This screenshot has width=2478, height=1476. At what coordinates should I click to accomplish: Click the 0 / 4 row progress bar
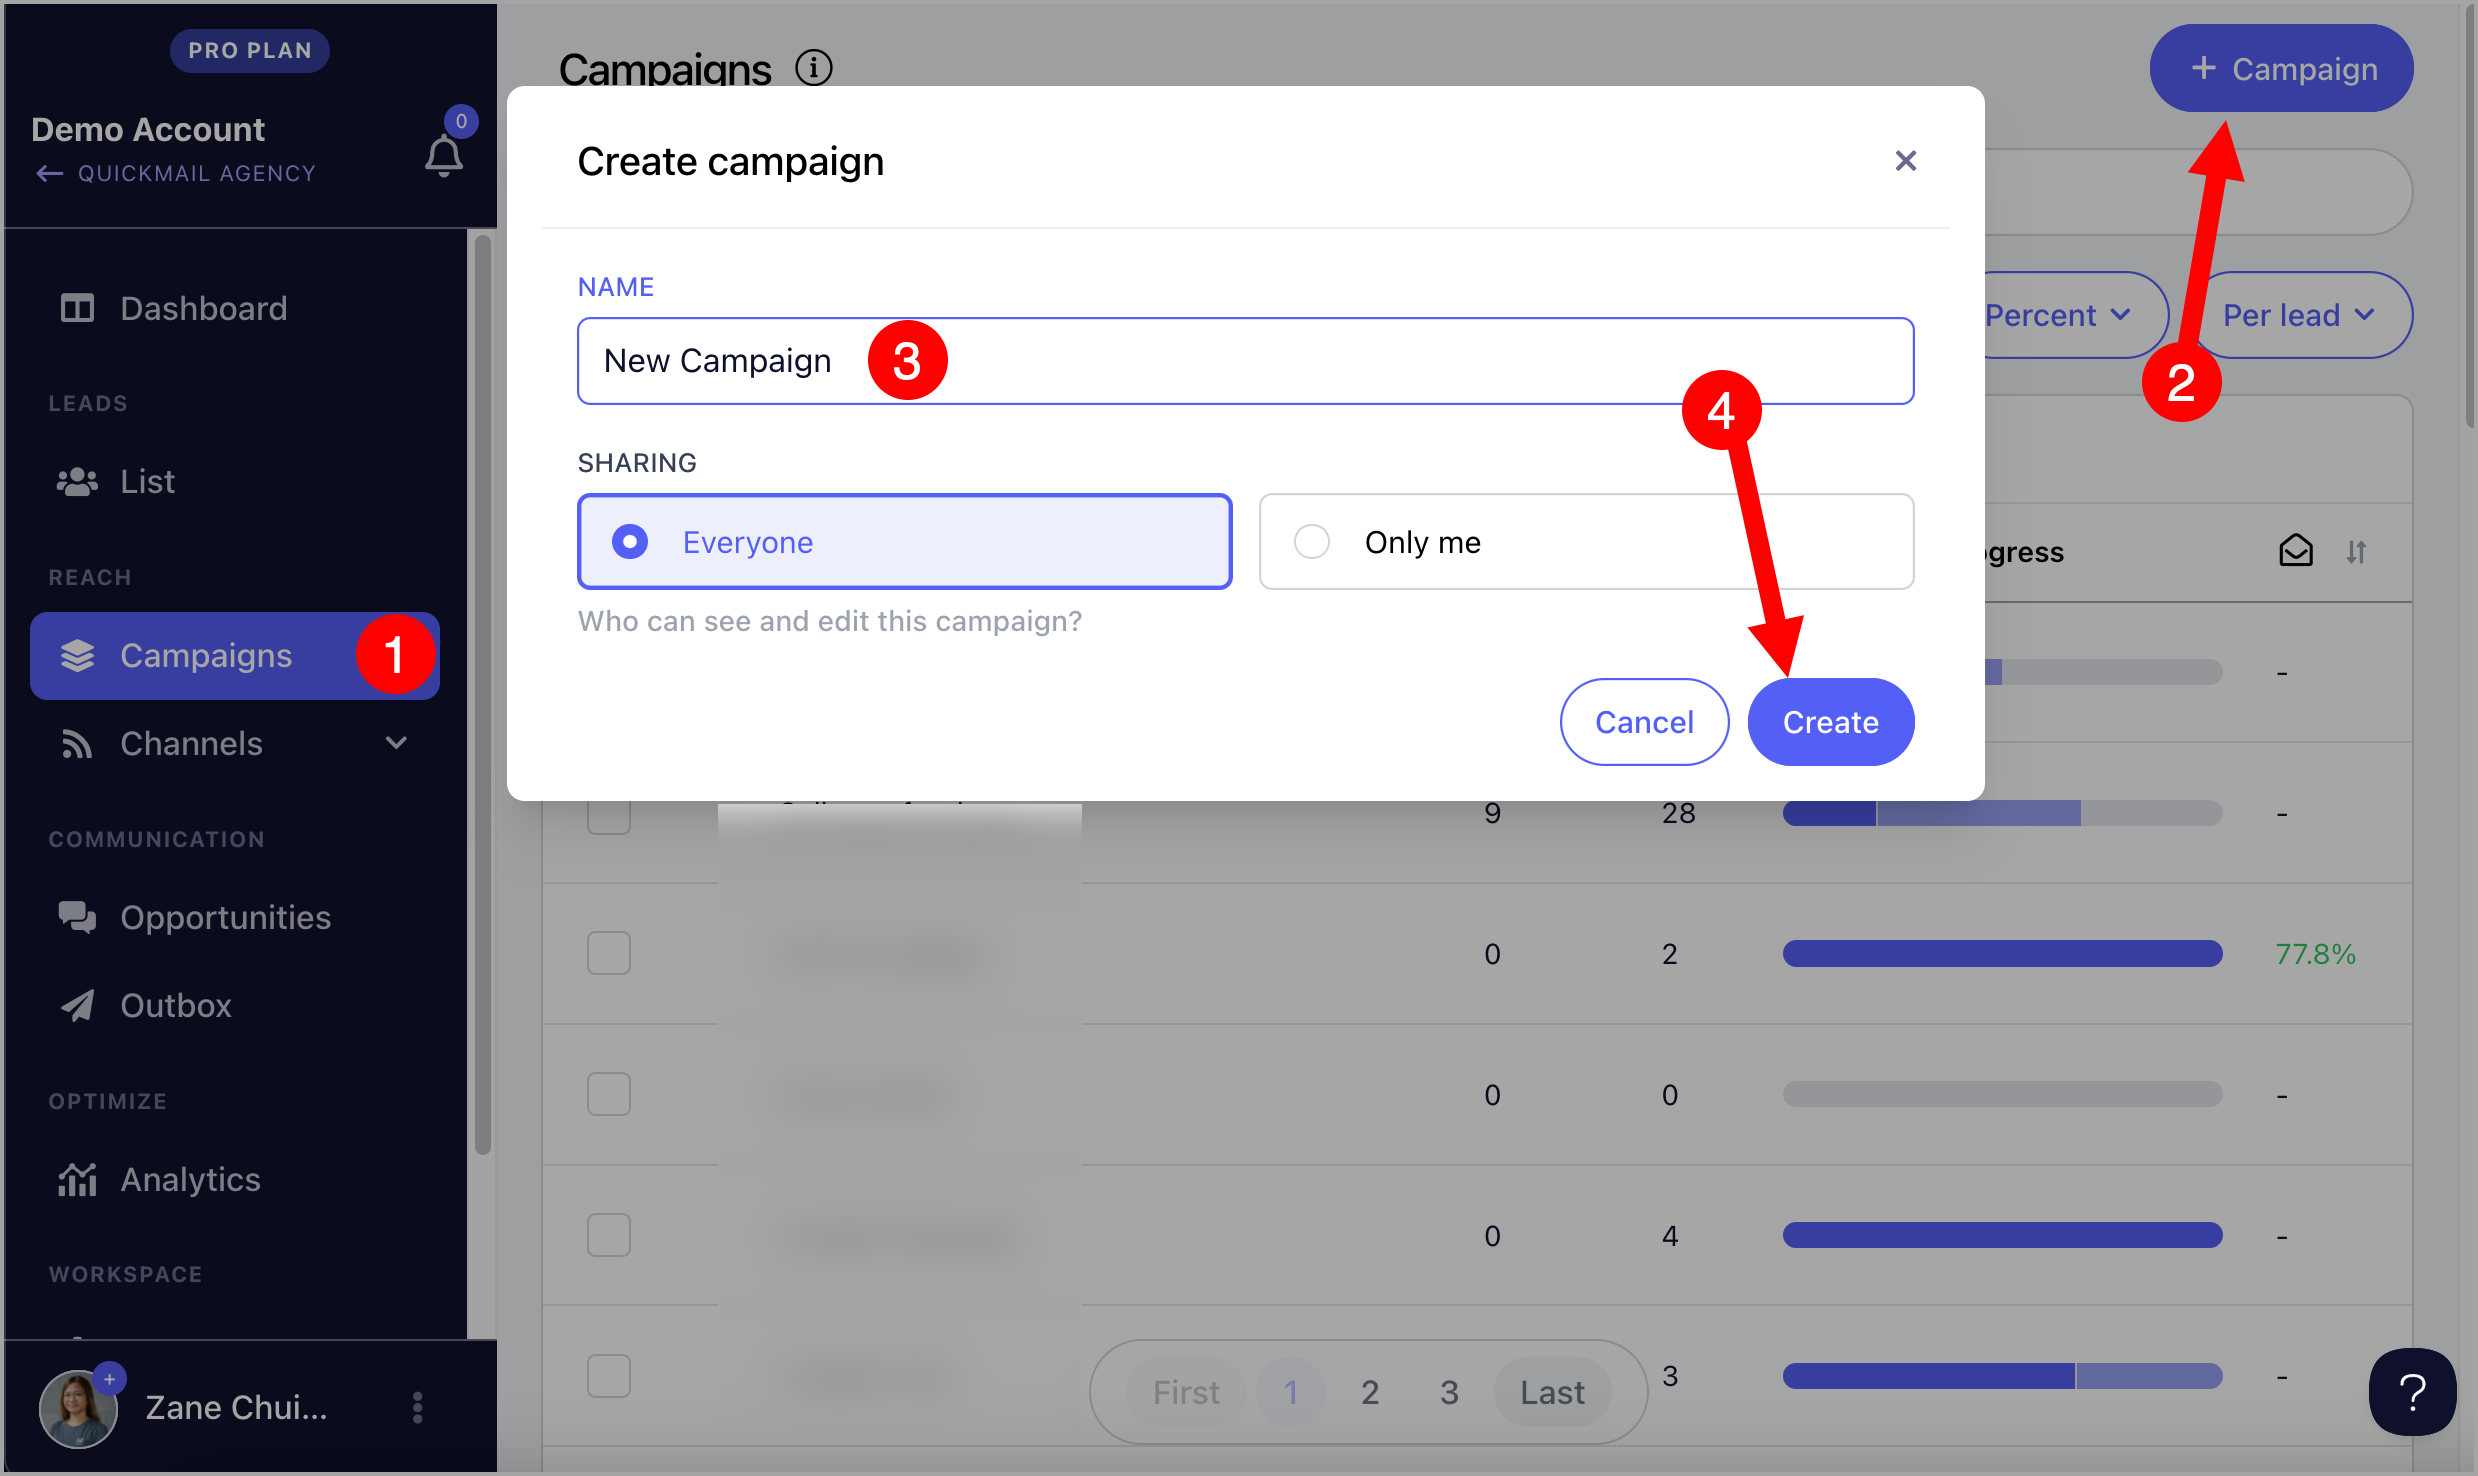(2002, 1235)
